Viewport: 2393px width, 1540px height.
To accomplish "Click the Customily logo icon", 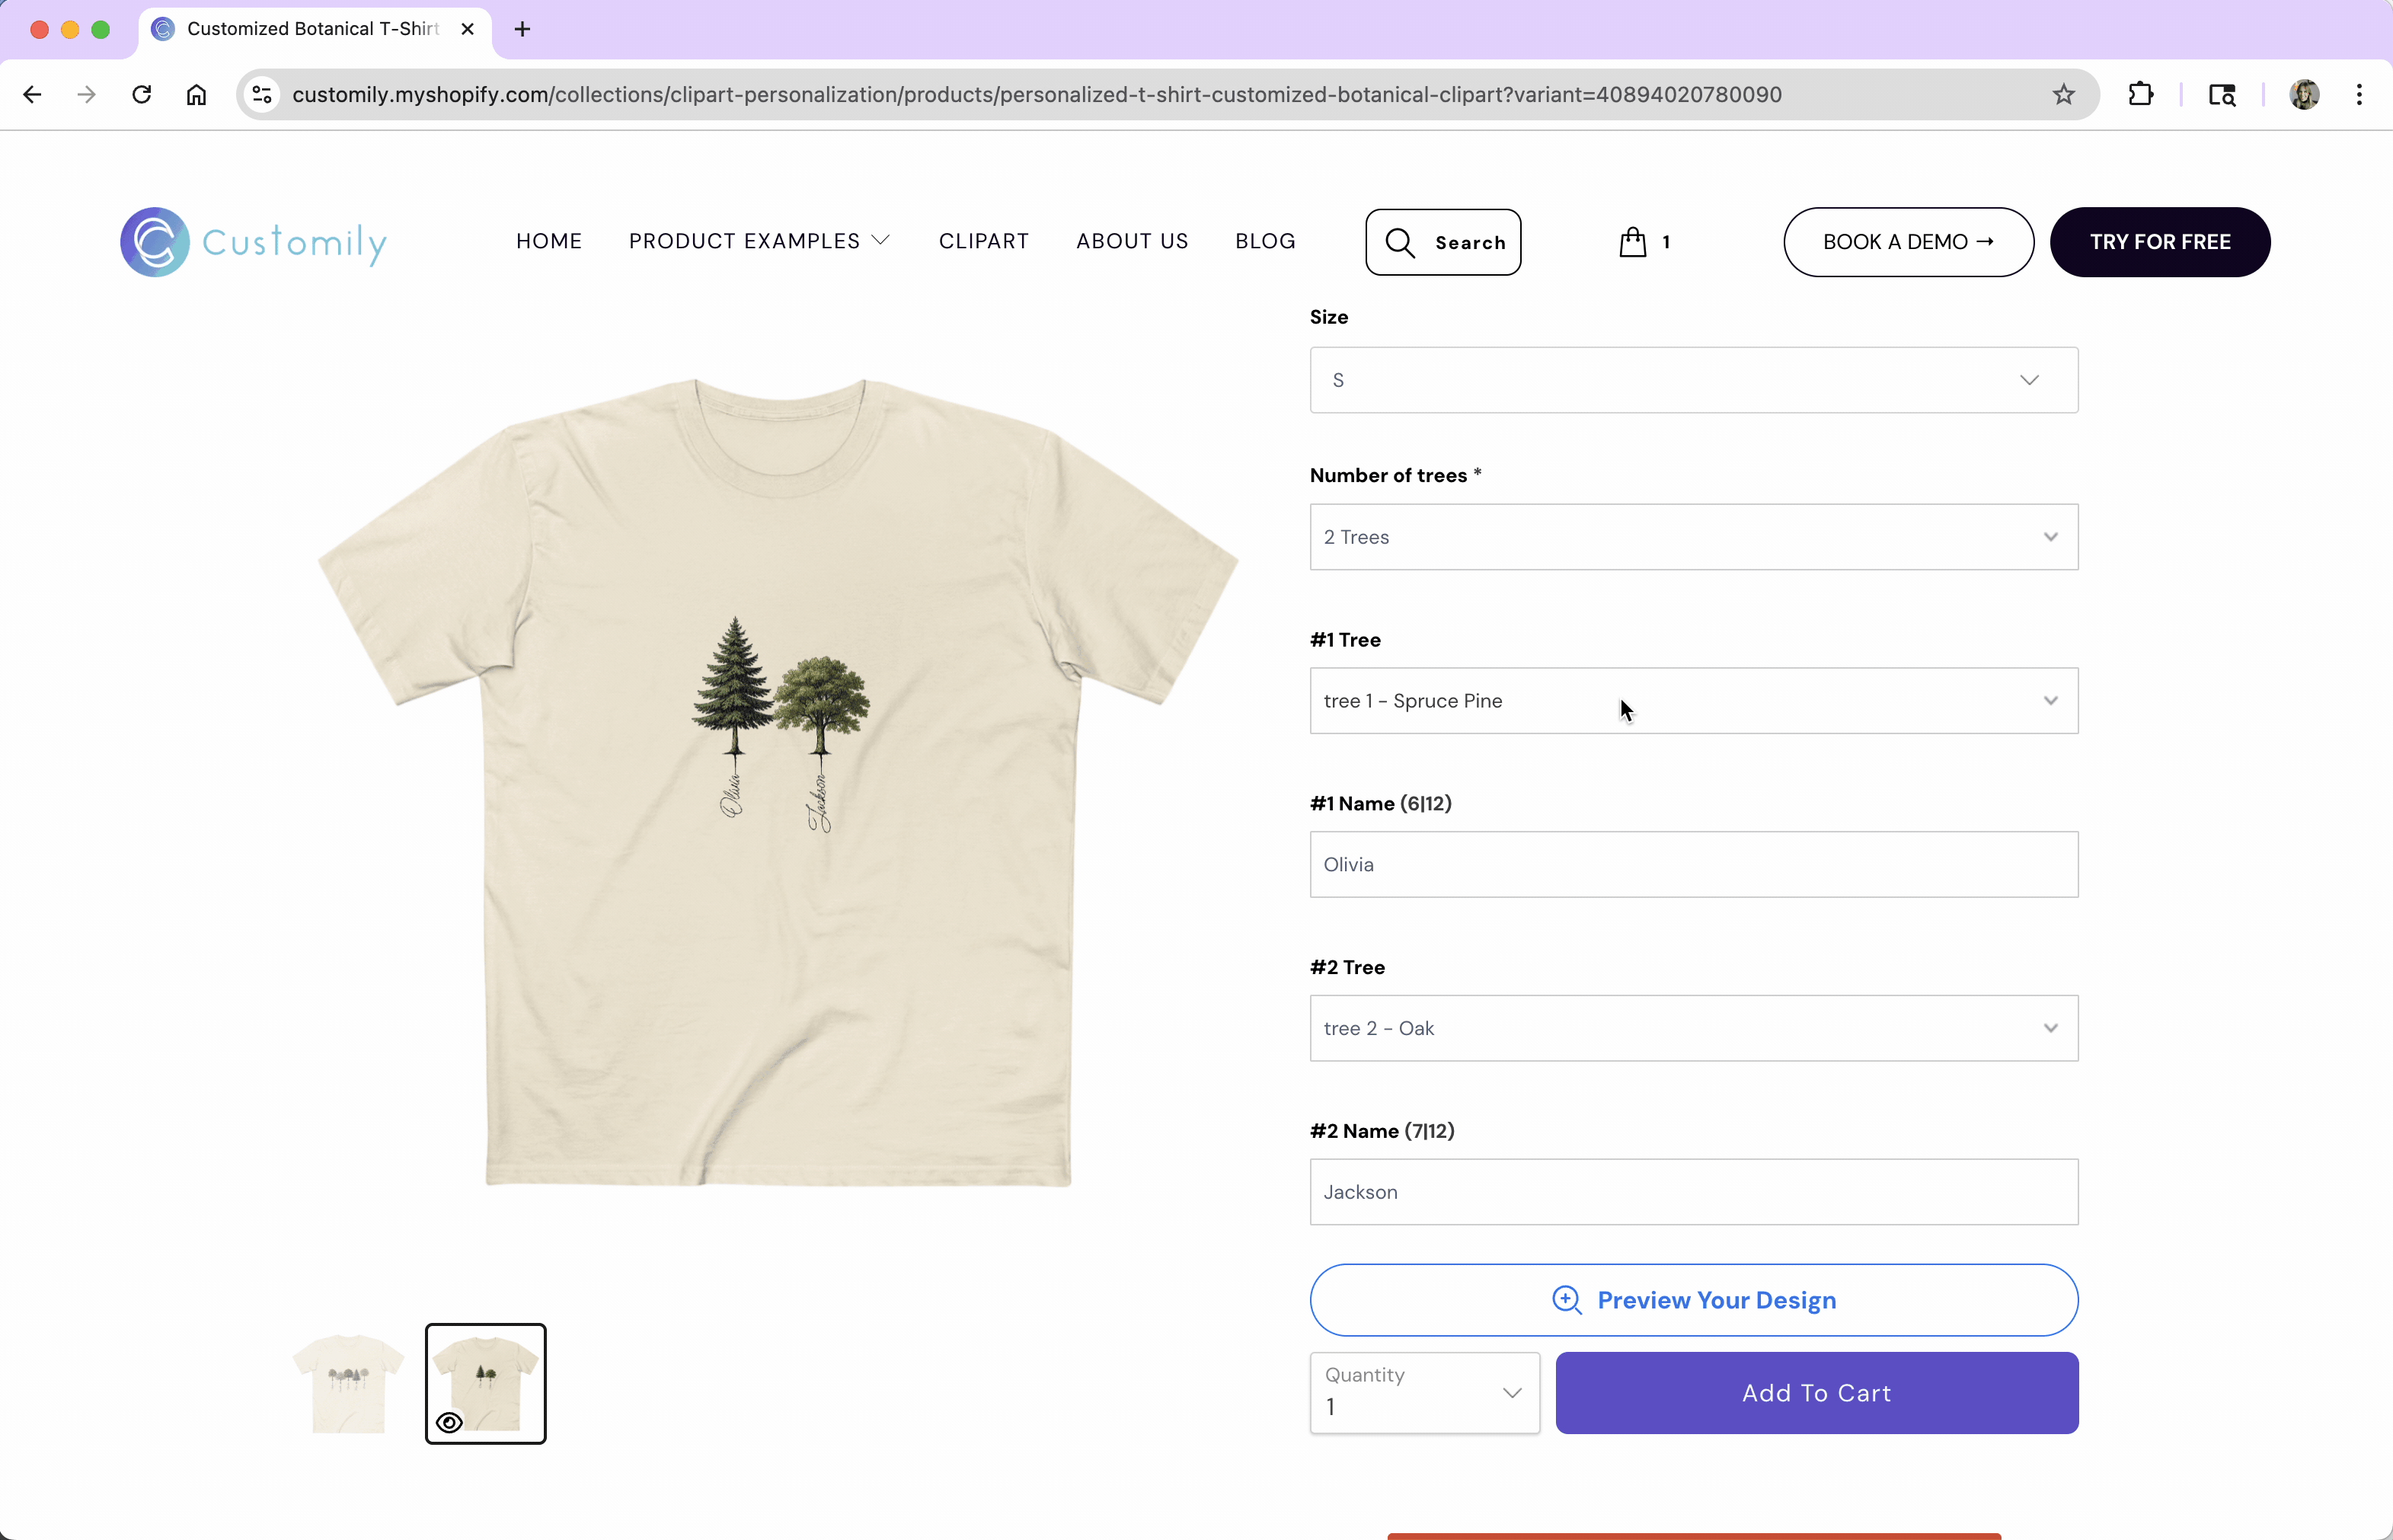I will pos(155,242).
